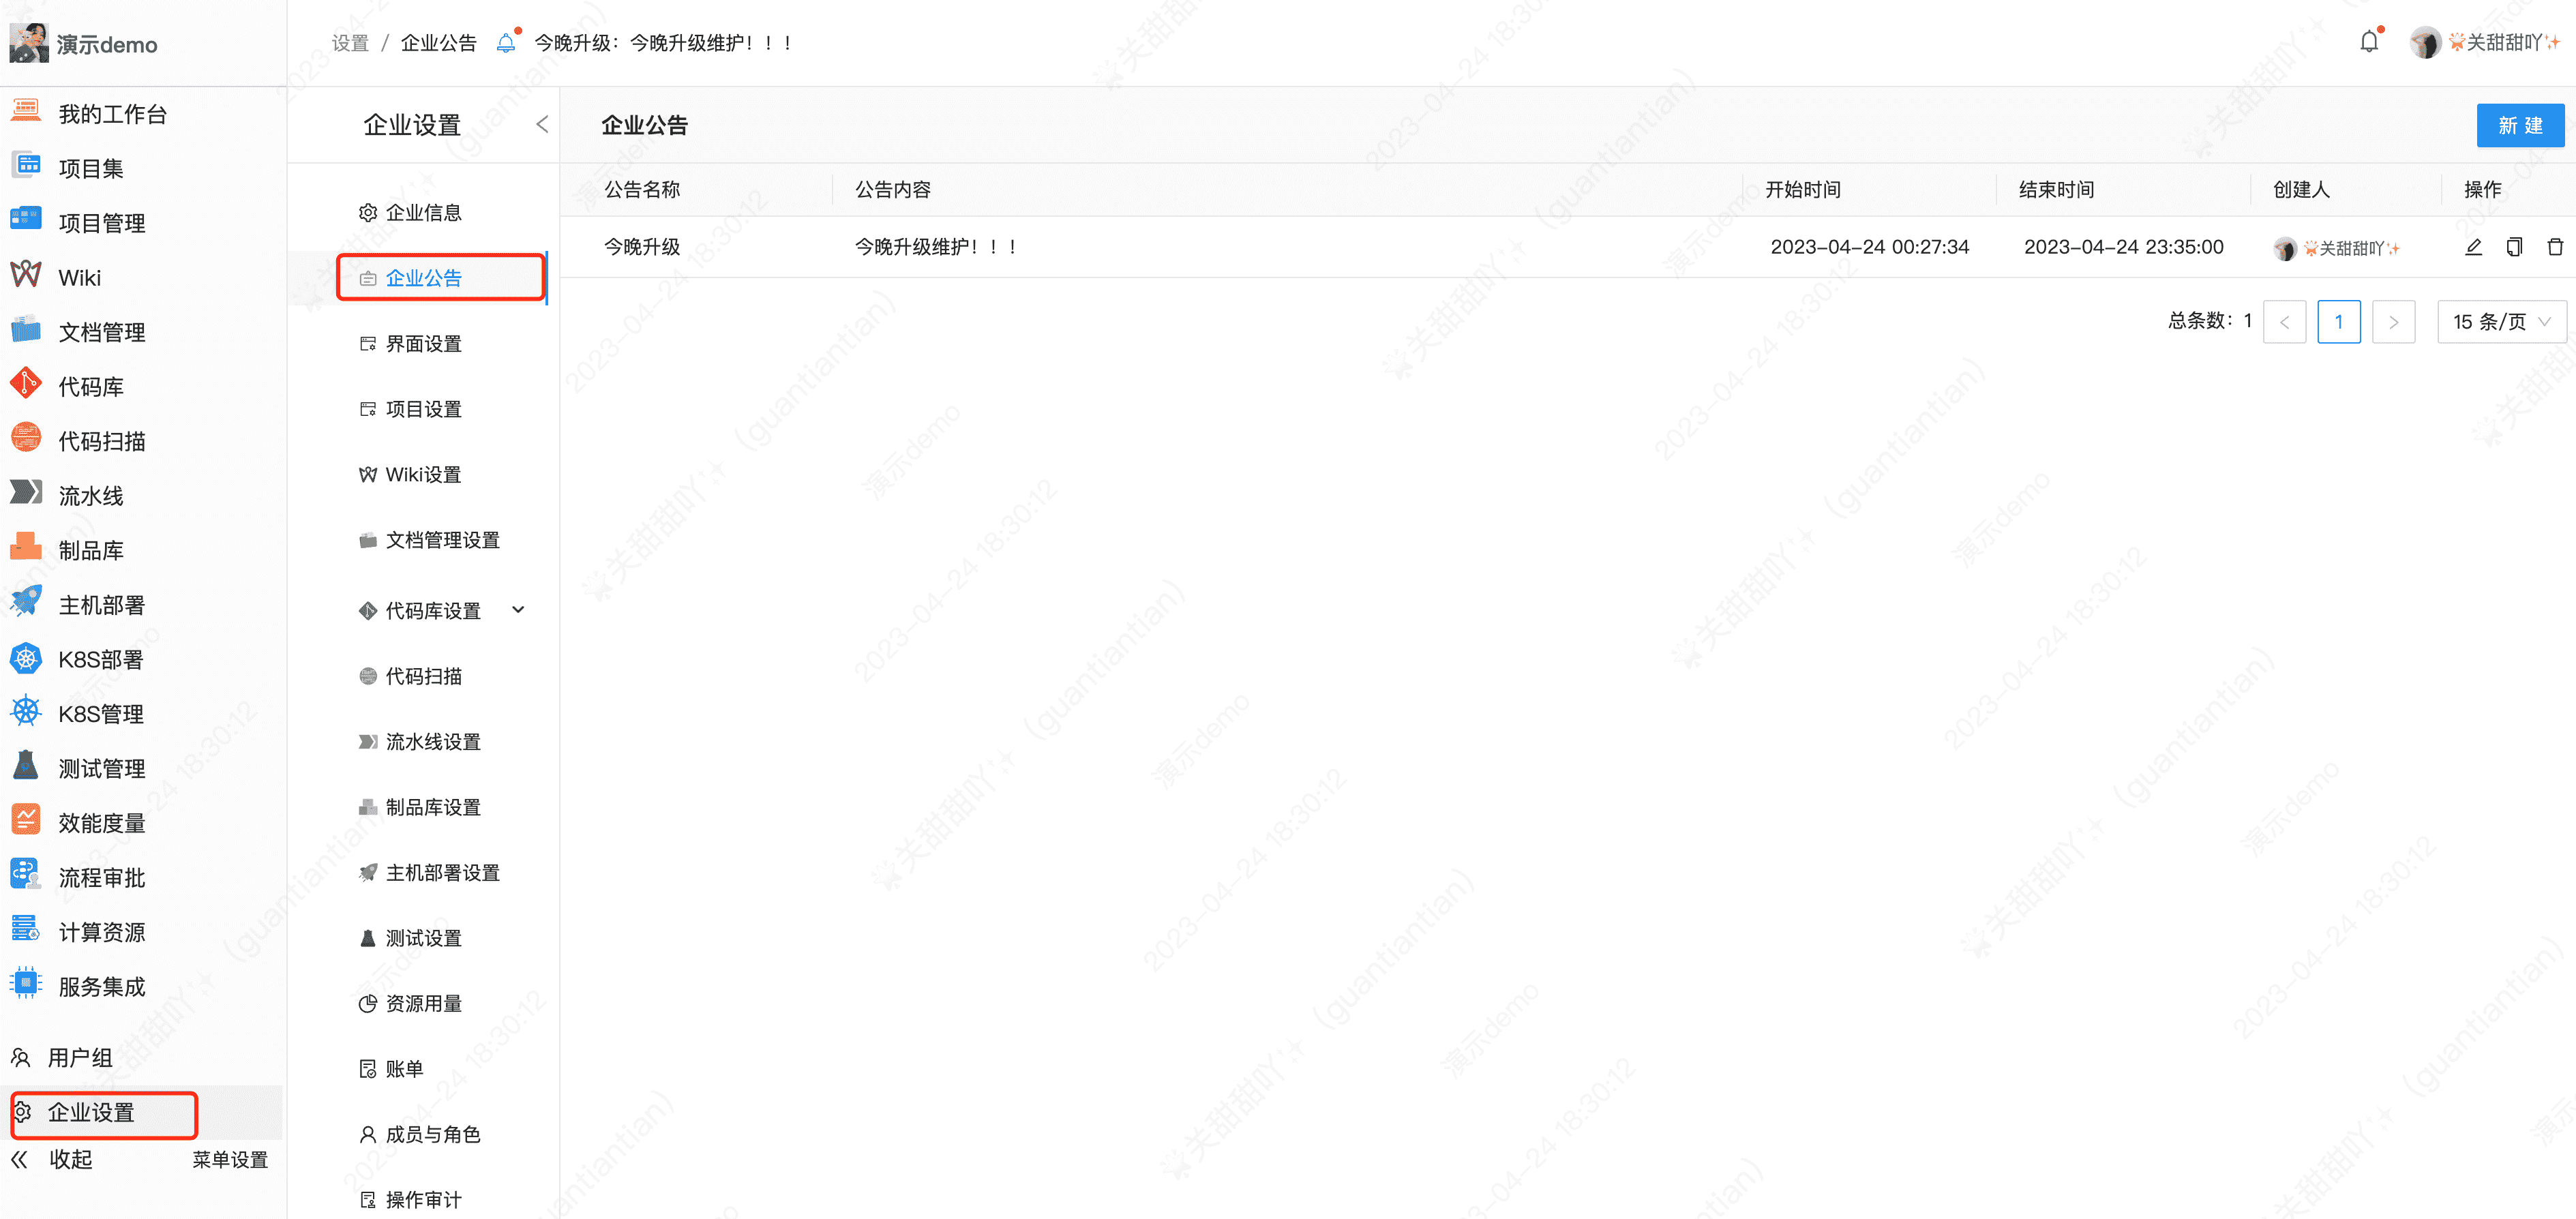The width and height of the screenshot is (2576, 1219).
Task: Copy the 今晚升级 announcement
Action: click(x=2515, y=247)
